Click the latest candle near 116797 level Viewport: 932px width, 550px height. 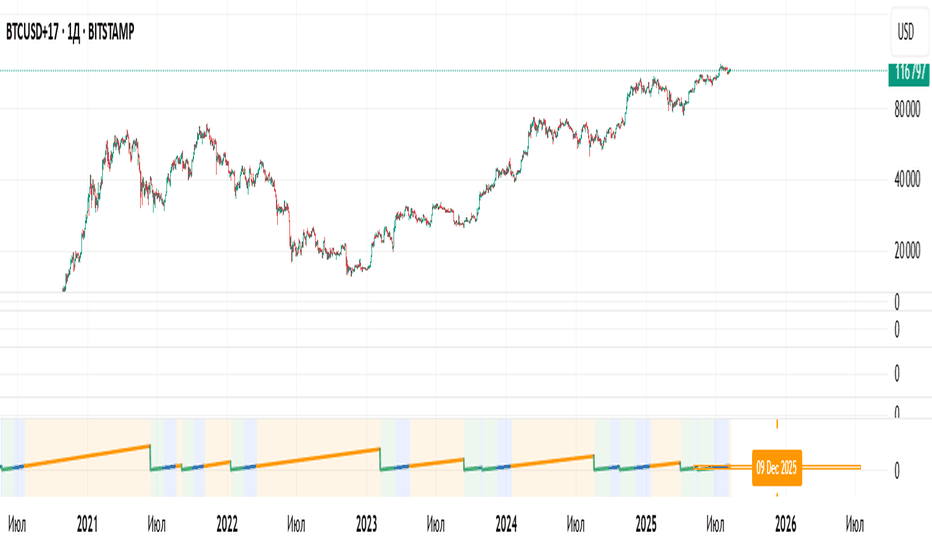click(x=729, y=71)
